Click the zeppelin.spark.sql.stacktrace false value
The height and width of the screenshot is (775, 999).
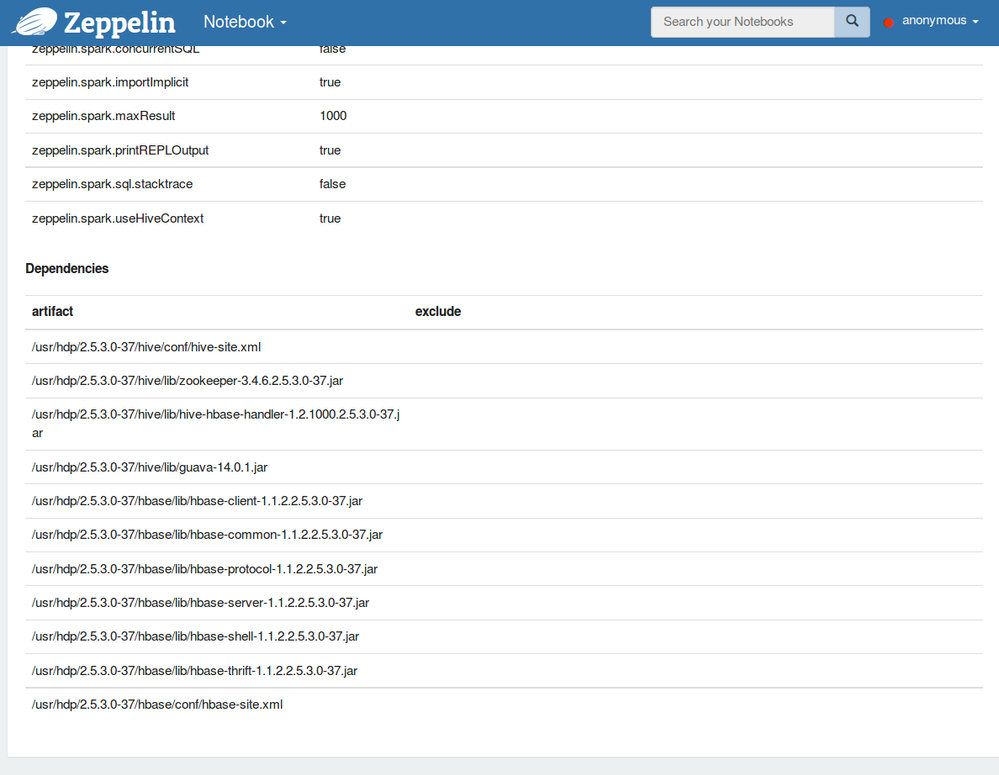[x=332, y=183]
